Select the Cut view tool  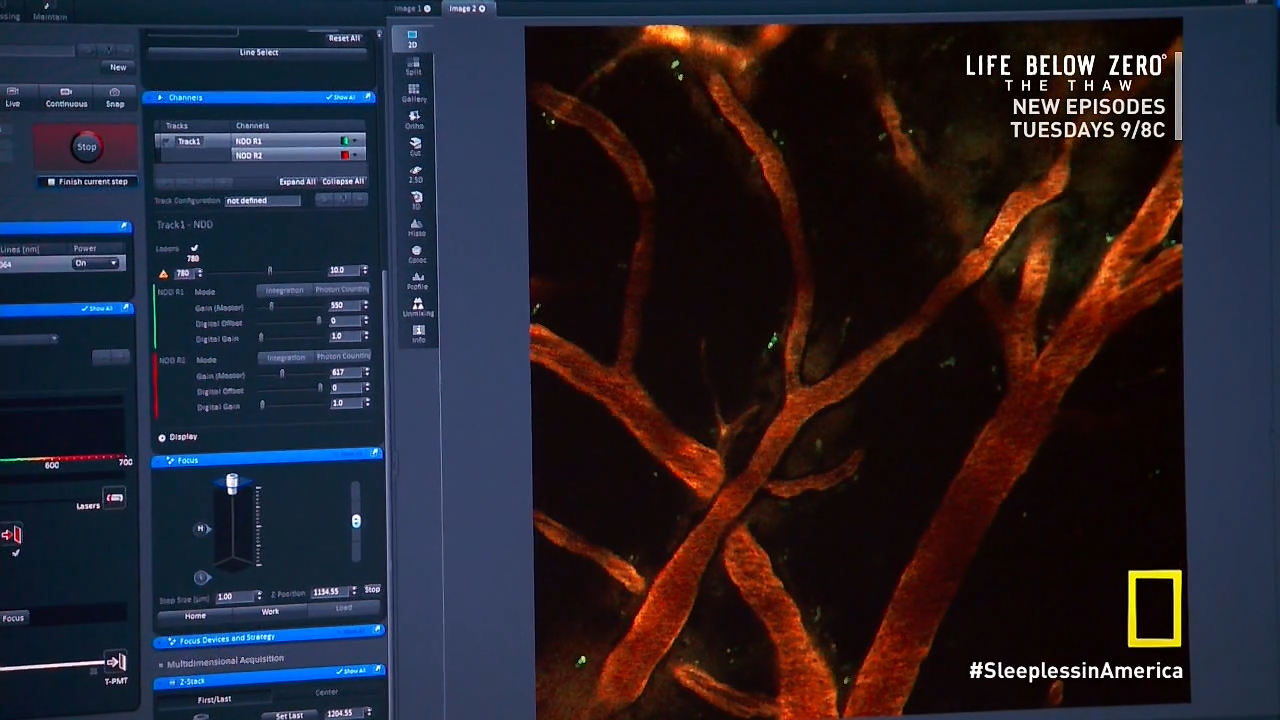(415, 147)
